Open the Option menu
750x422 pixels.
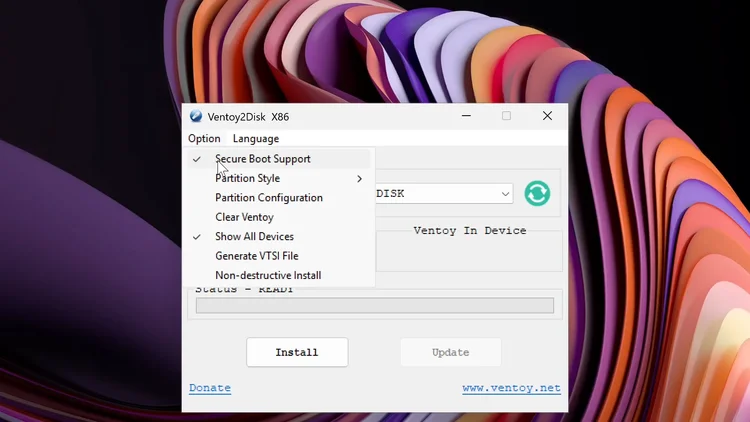click(x=204, y=139)
